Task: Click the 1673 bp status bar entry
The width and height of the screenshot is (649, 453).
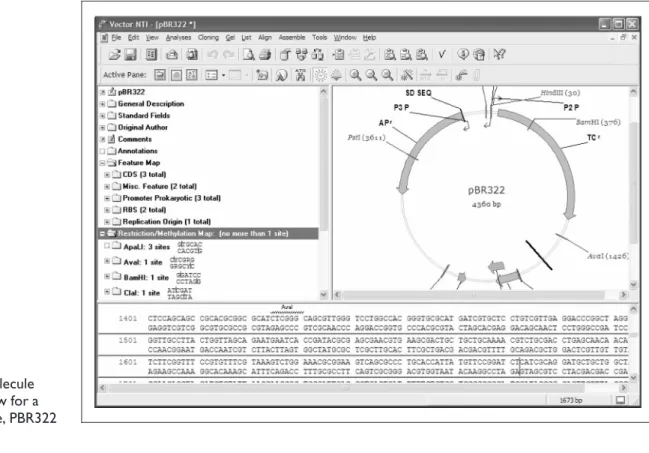Action: pos(571,400)
